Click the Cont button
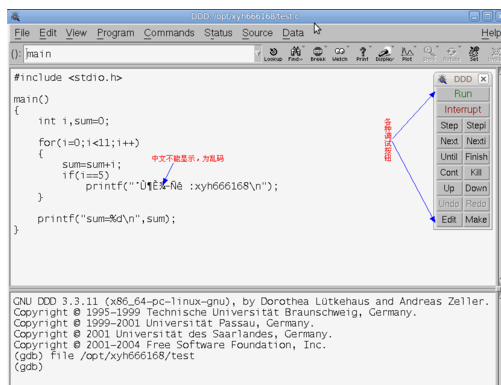The image size is (501, 385). (x=449, y=172)
